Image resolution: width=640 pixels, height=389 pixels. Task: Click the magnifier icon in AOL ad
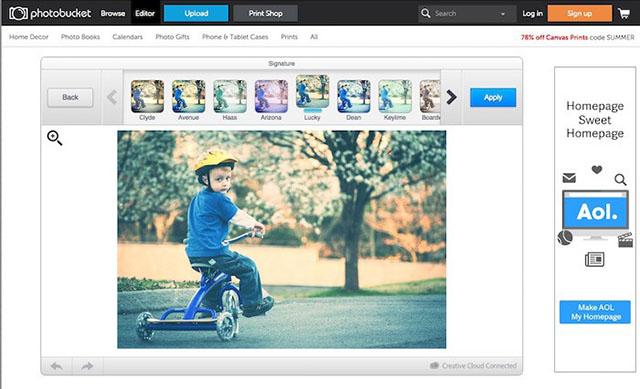point(620,179)
